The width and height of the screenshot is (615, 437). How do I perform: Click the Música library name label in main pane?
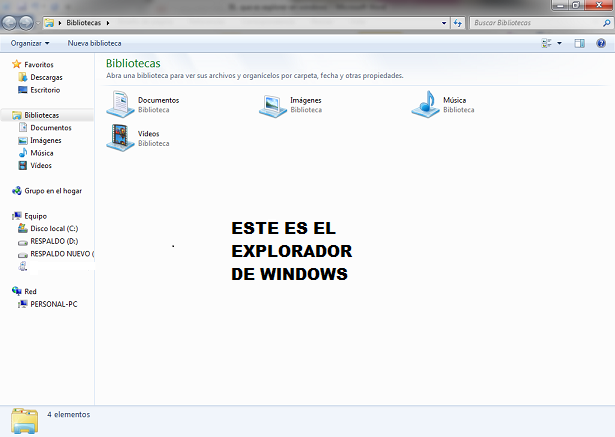[x=455, y=100]
